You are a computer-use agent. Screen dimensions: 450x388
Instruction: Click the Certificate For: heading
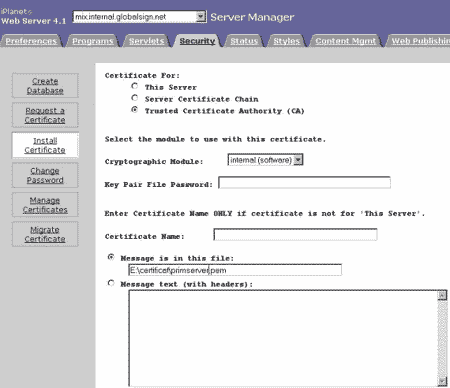click(x=142, y=76)
